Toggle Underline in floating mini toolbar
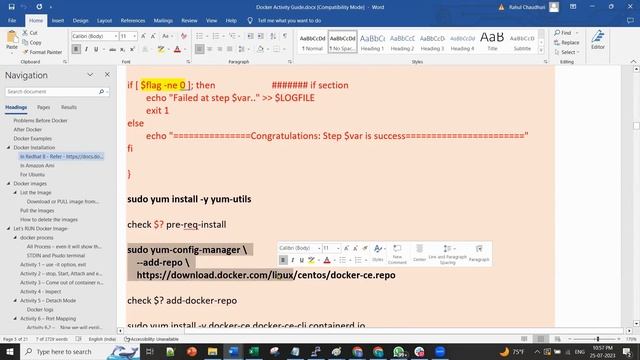 (302, 260)
